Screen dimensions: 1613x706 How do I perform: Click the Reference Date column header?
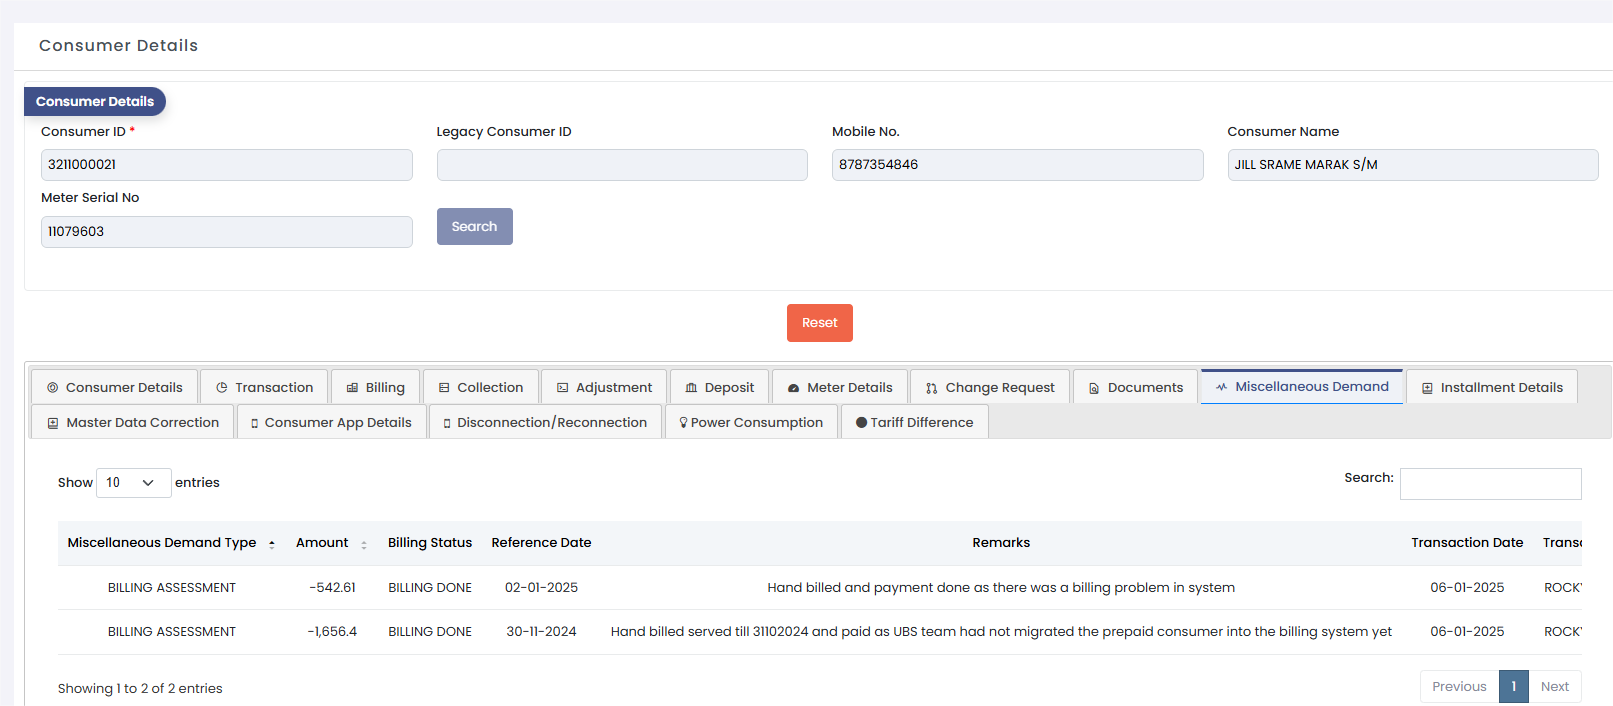tap(541, 543)
